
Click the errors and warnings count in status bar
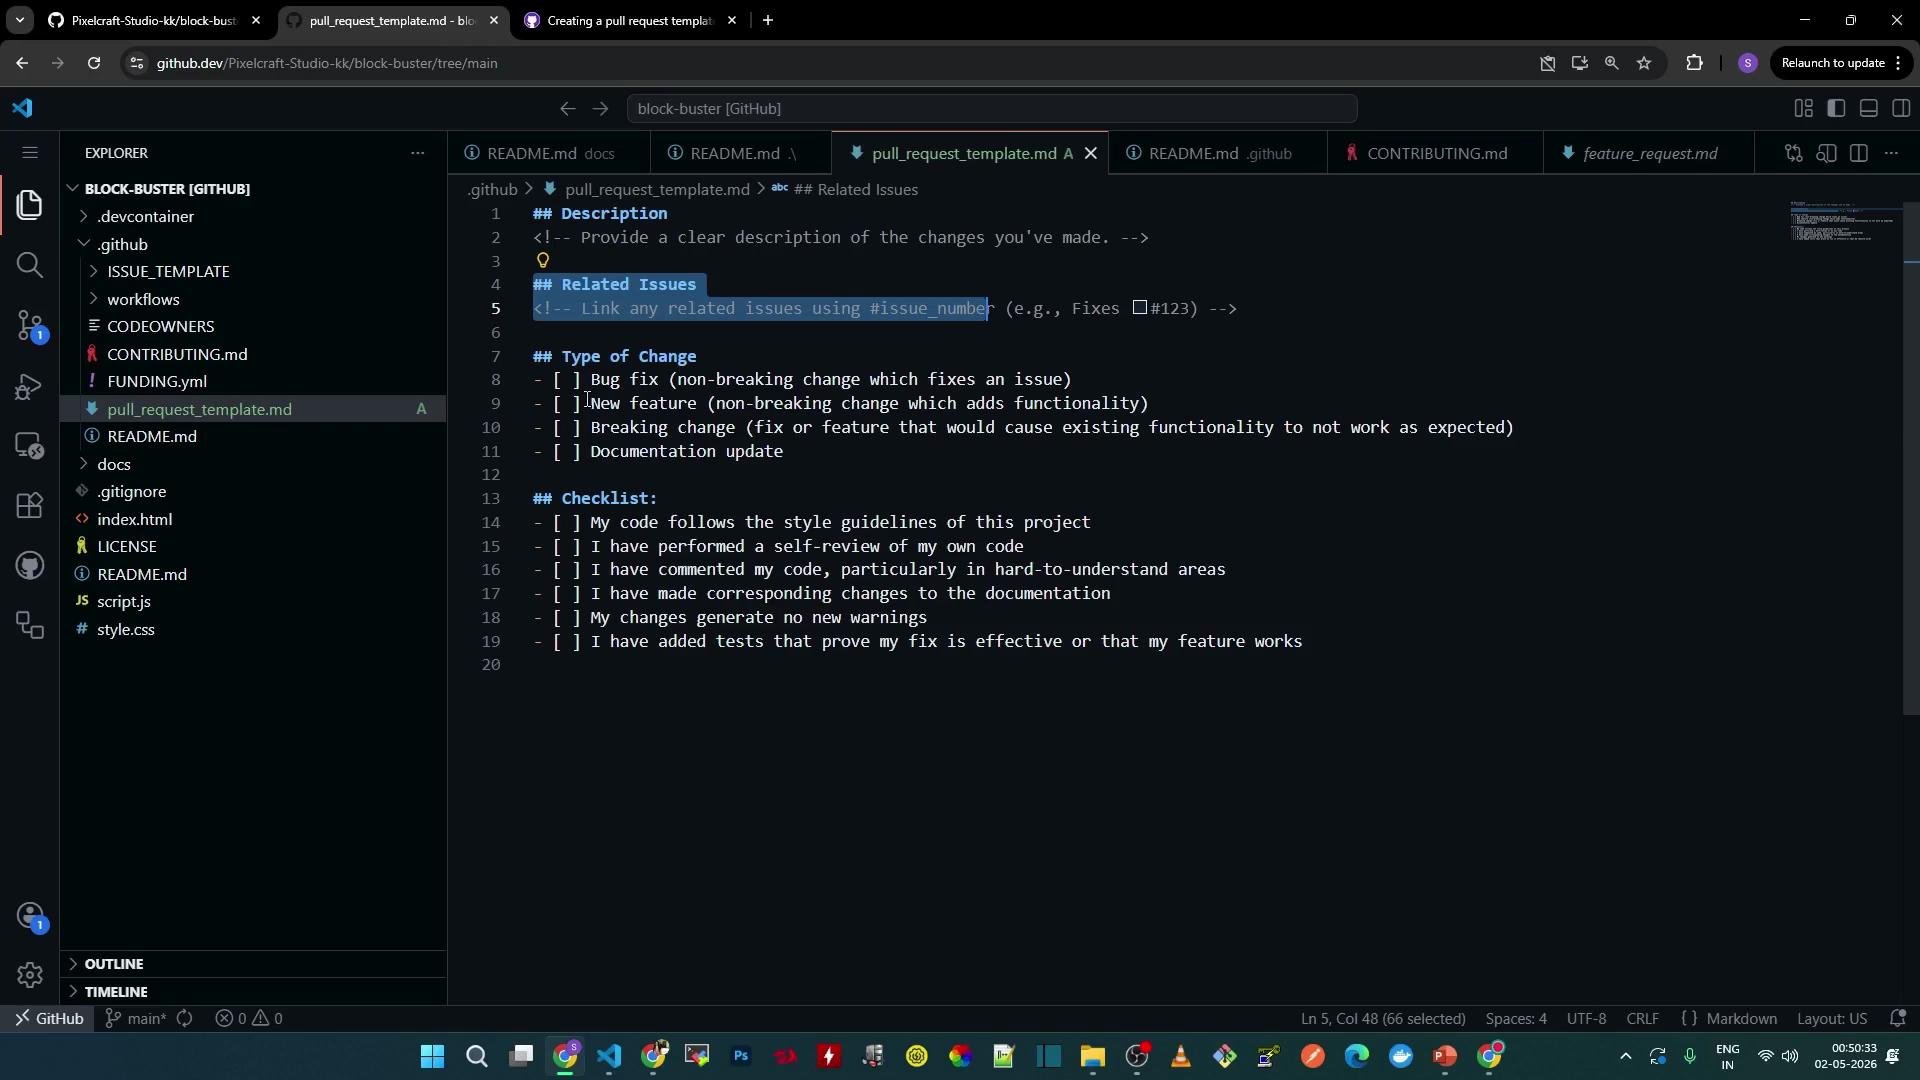[x=249, y=1019]
